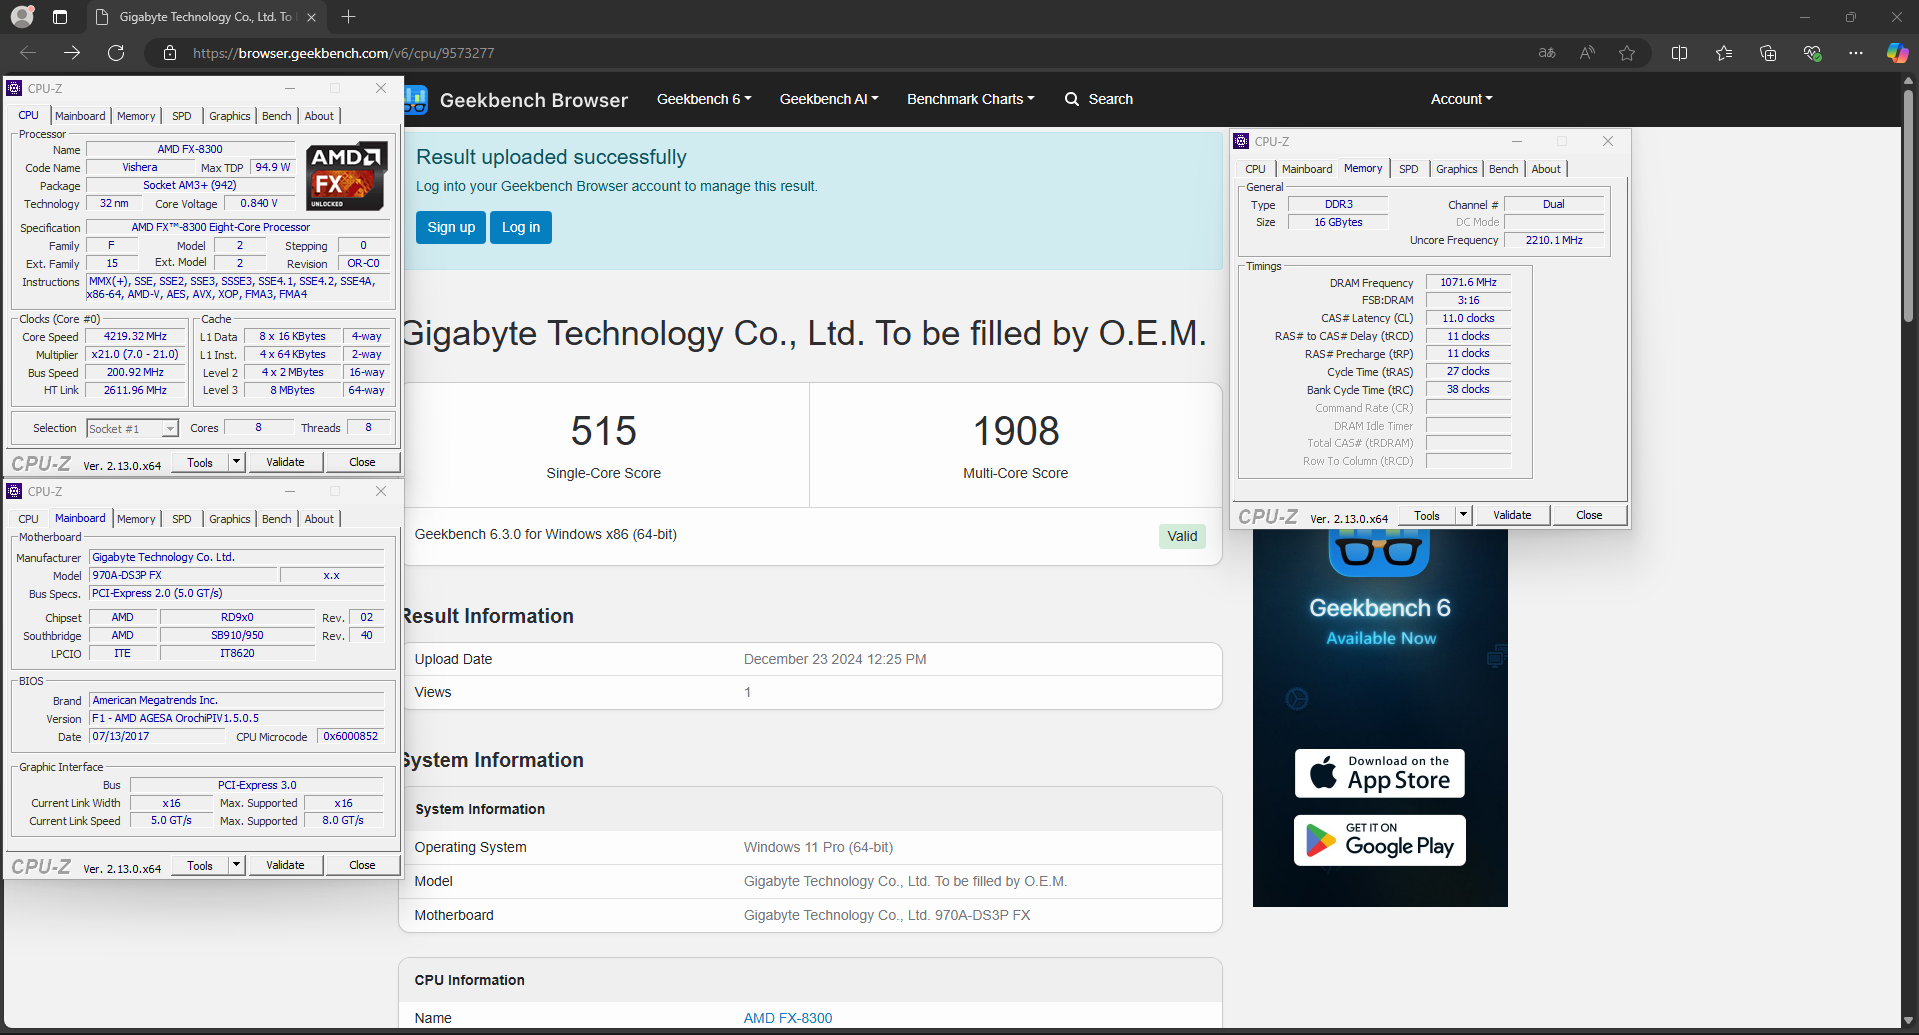Viewport: 1919px width, 1035px height.
Task: Click the Upload Date December 23 2024 value
Action: [835, 659]
